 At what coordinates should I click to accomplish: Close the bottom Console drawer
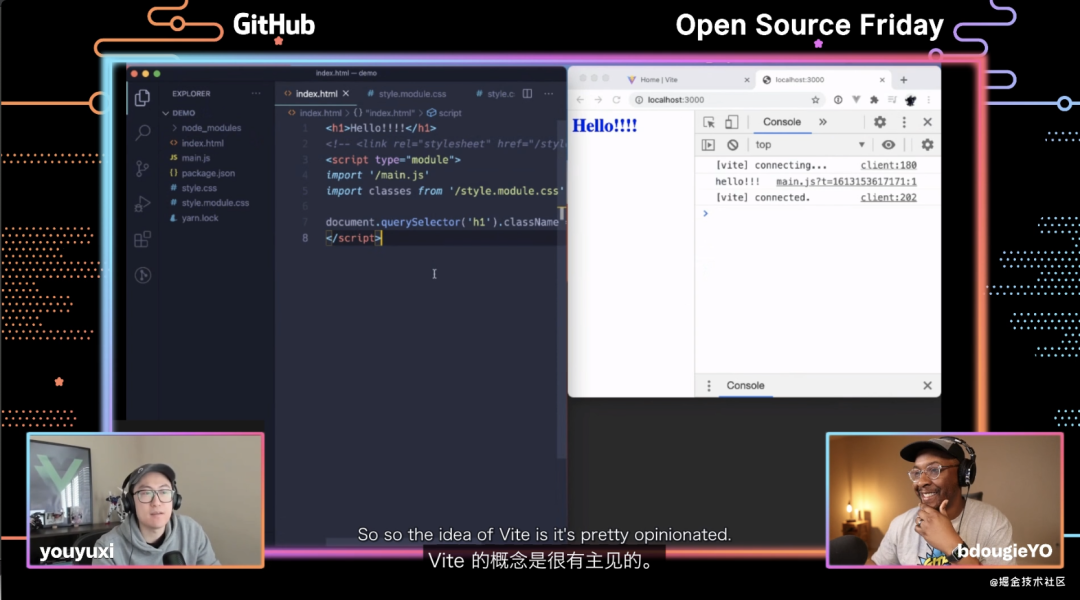927,386
